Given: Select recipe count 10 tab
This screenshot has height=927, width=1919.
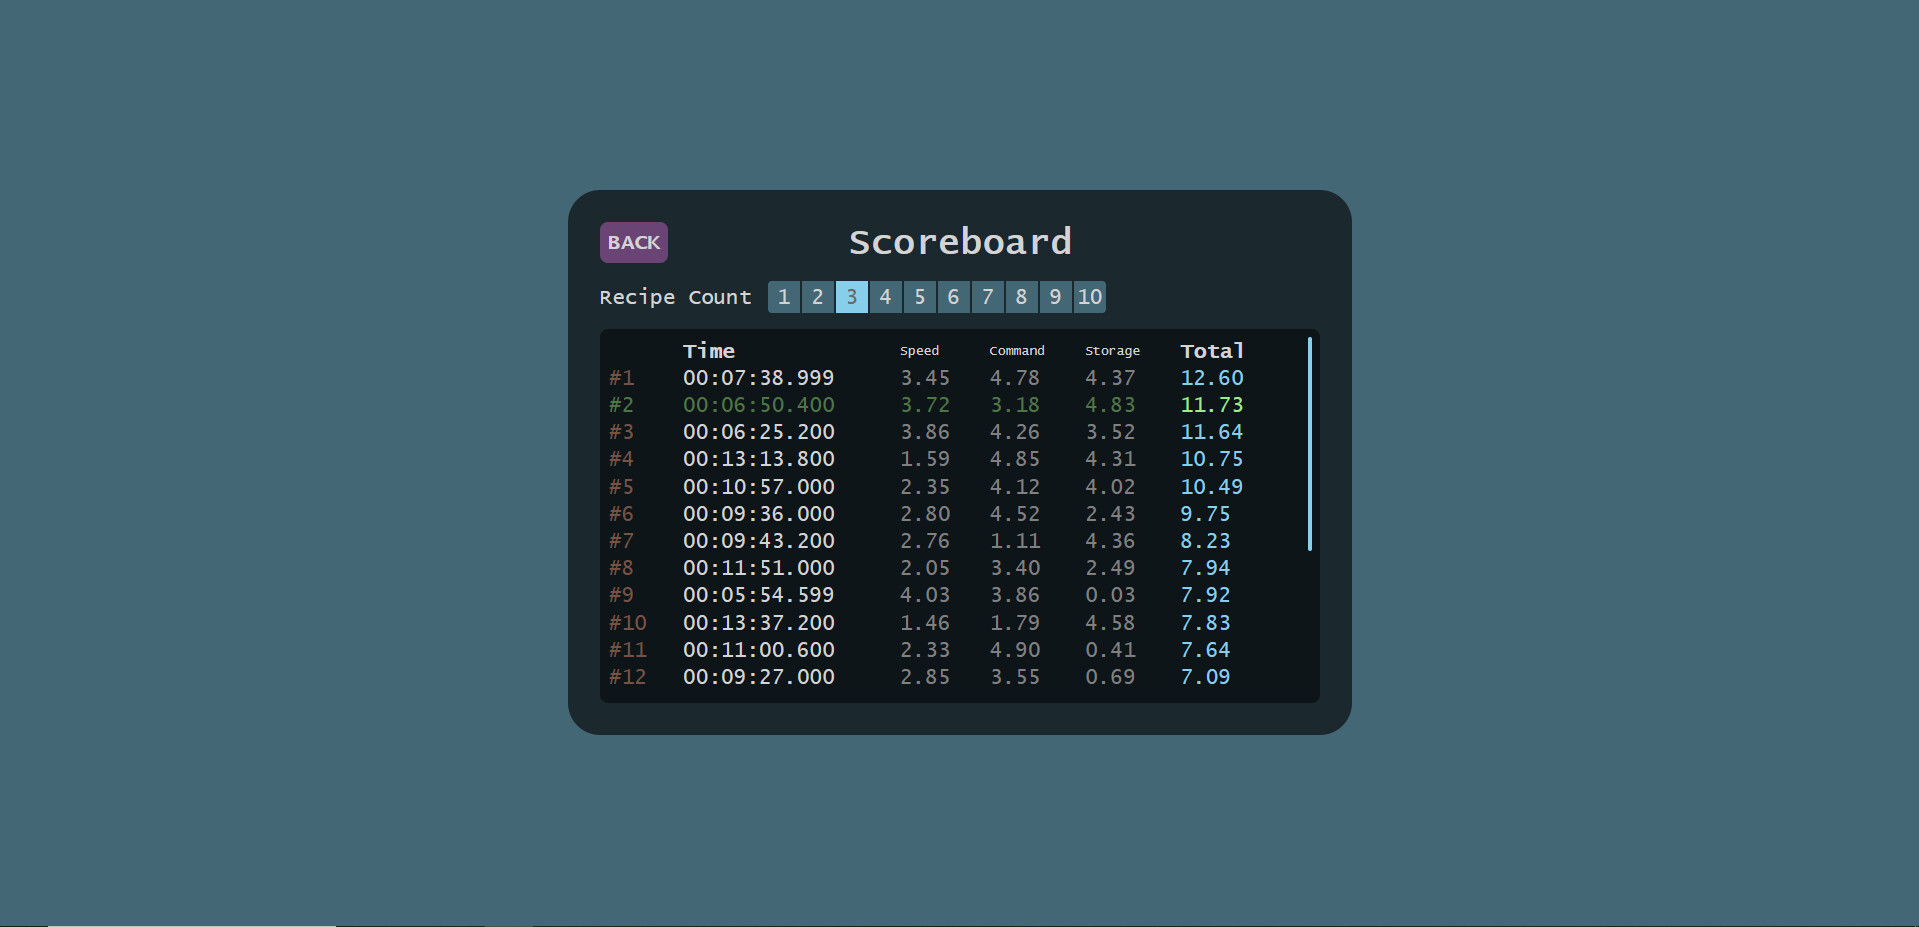Looking at the screenshot, I should pyautogui.click(x=1090, y=297).
